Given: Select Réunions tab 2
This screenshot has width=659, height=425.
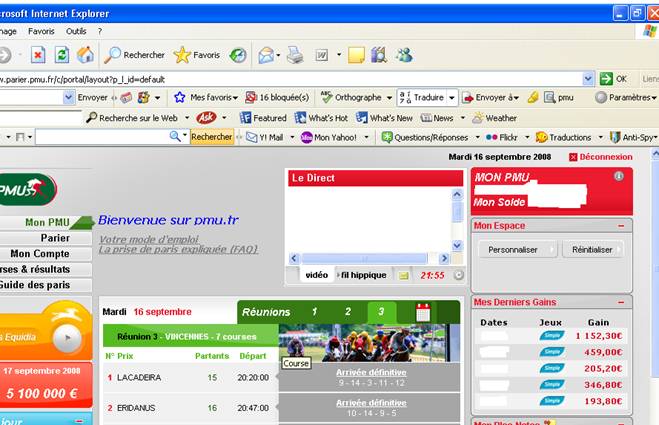Looking at the screenshot, I should click(348, 312).
